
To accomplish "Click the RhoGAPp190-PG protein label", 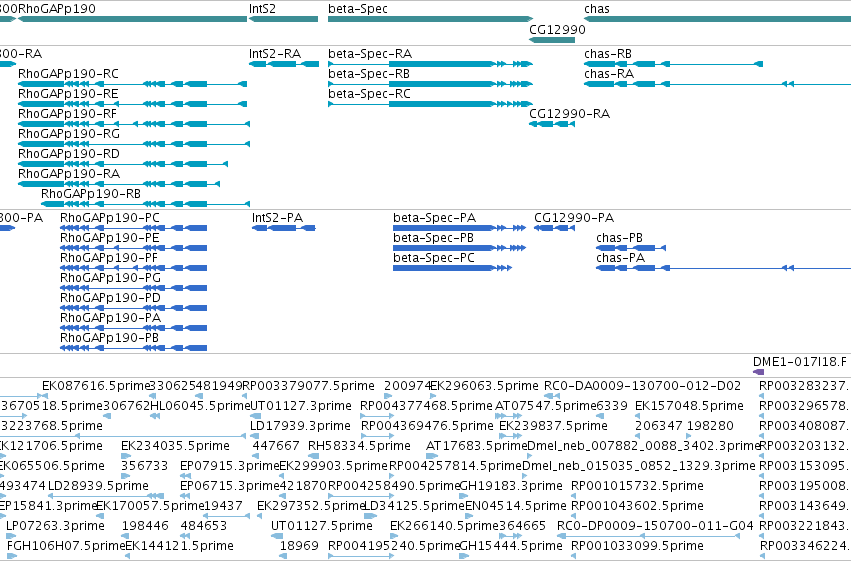I will [x=110, y=278].
